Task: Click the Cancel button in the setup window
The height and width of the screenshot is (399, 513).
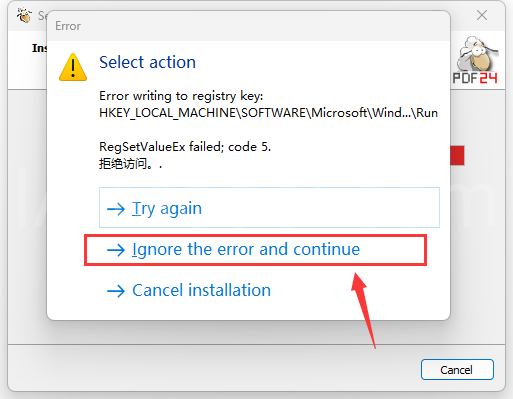Action: 457,369
